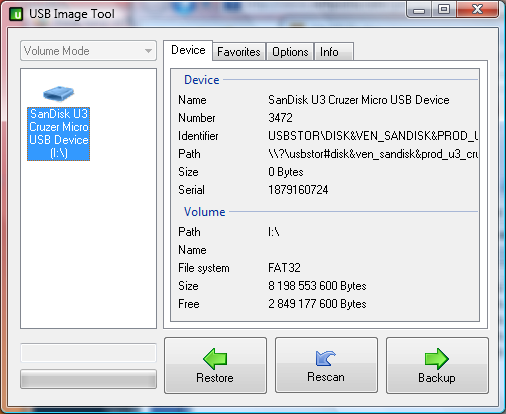Image resolution: width=506 pixels, height=414 pixels.
Task: Click the blue Rescan arrow icon
Action: pos(326,358)
